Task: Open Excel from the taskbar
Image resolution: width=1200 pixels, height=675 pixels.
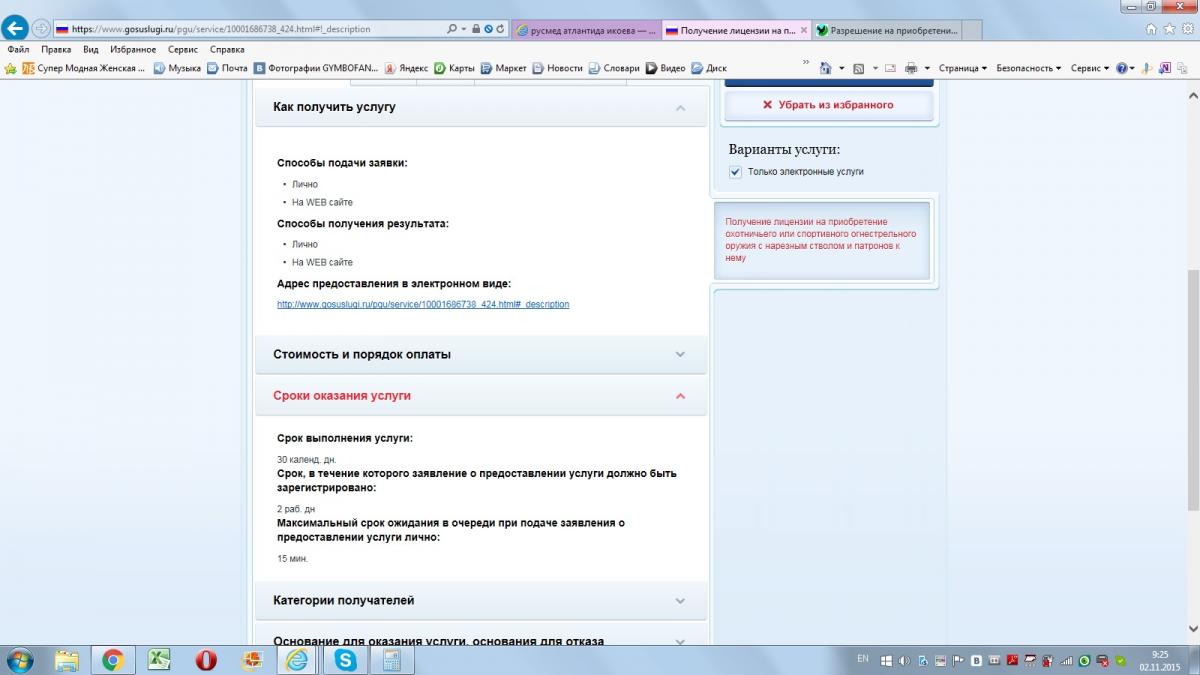Action: (x=159, y=659)
